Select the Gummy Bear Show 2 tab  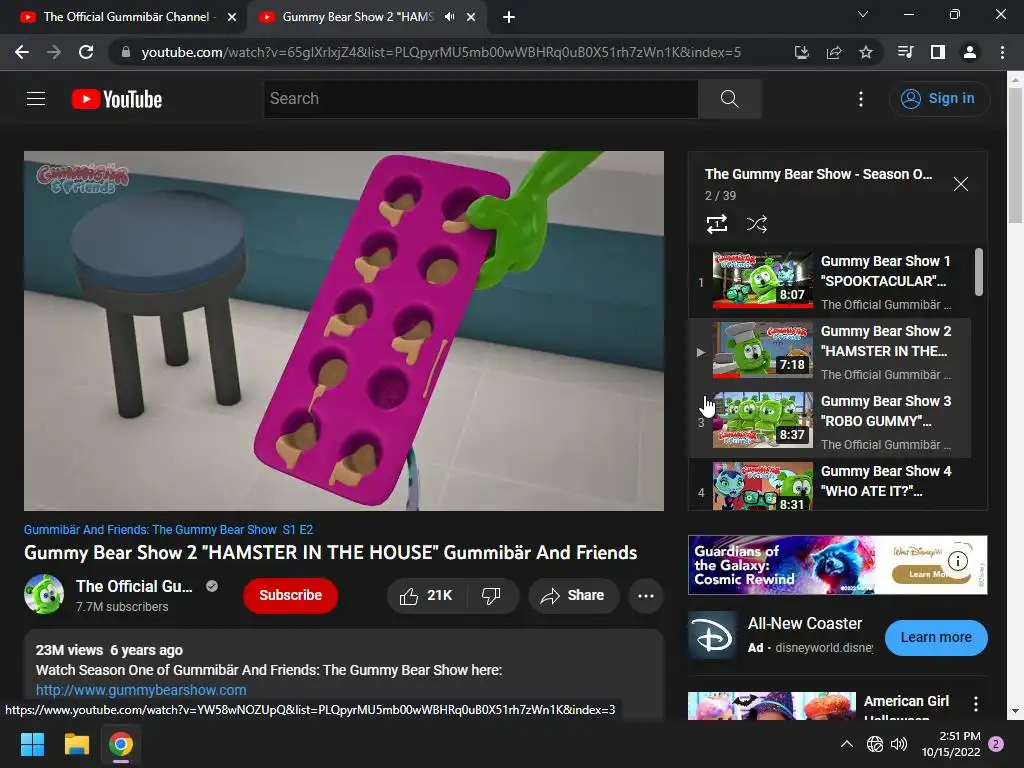pos(358,17)
